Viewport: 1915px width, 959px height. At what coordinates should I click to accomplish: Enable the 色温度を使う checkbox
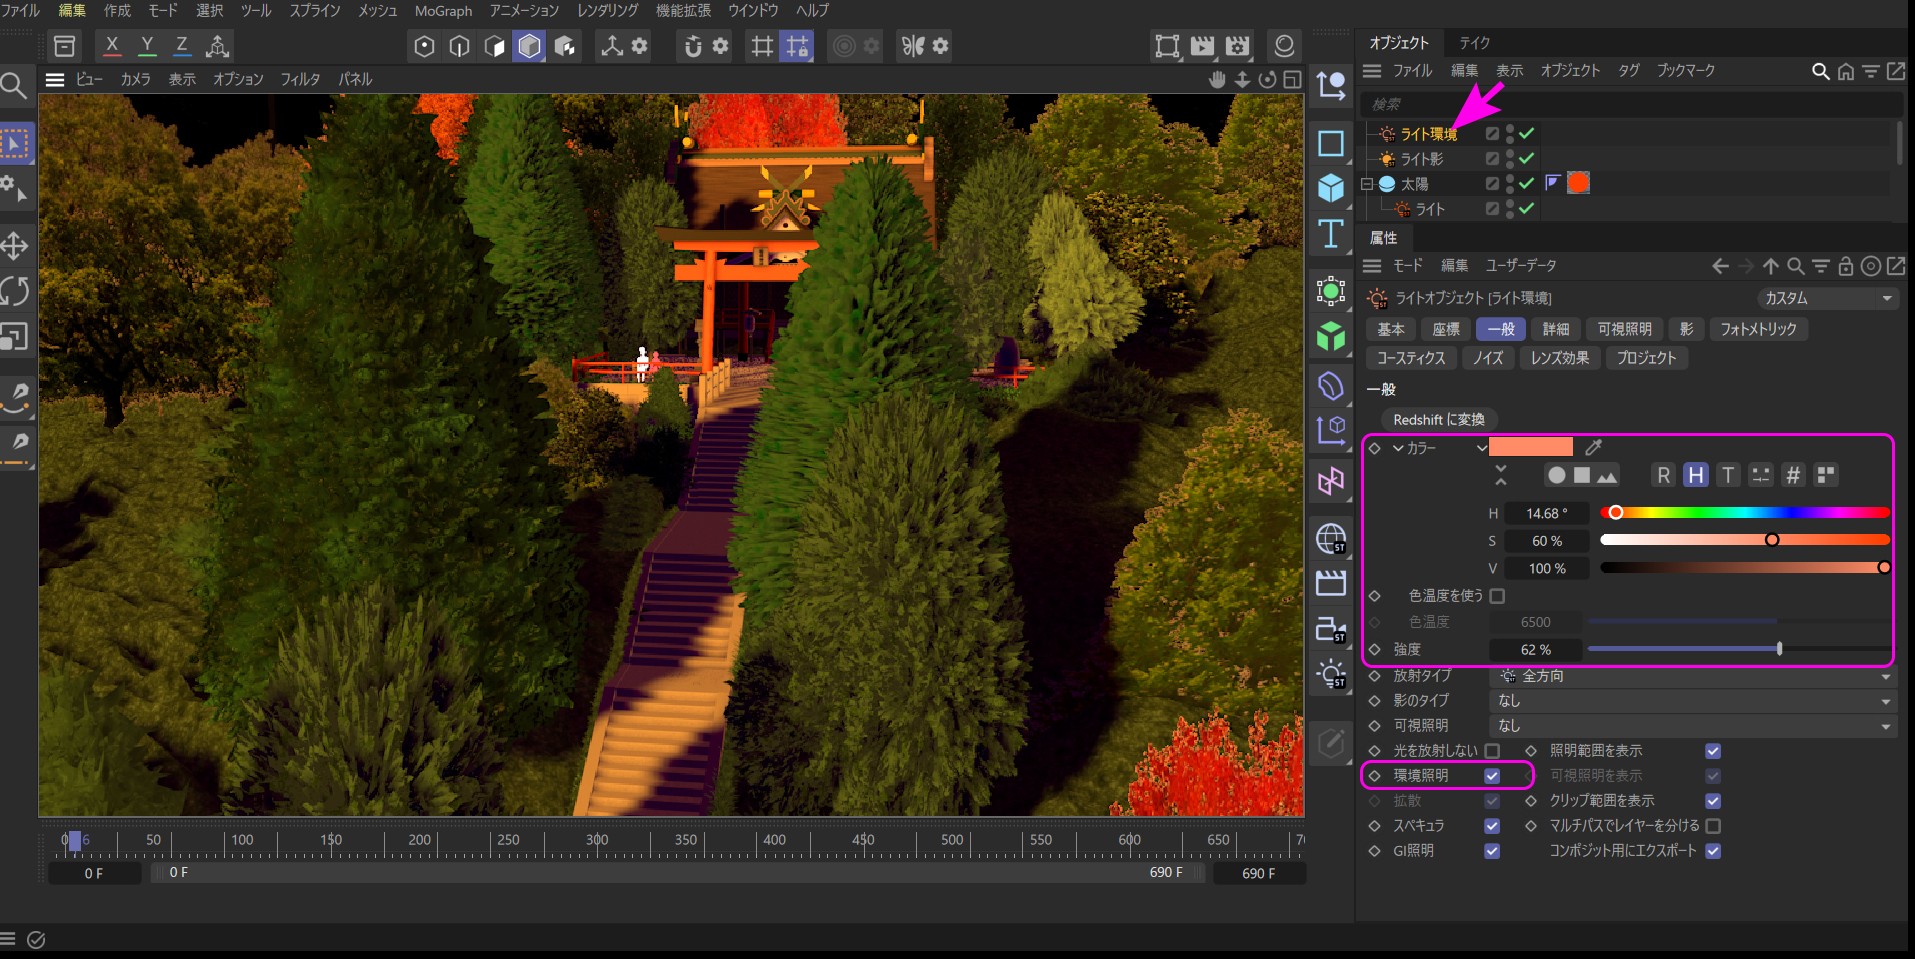pyautogui.click(x=1497, y=596)
